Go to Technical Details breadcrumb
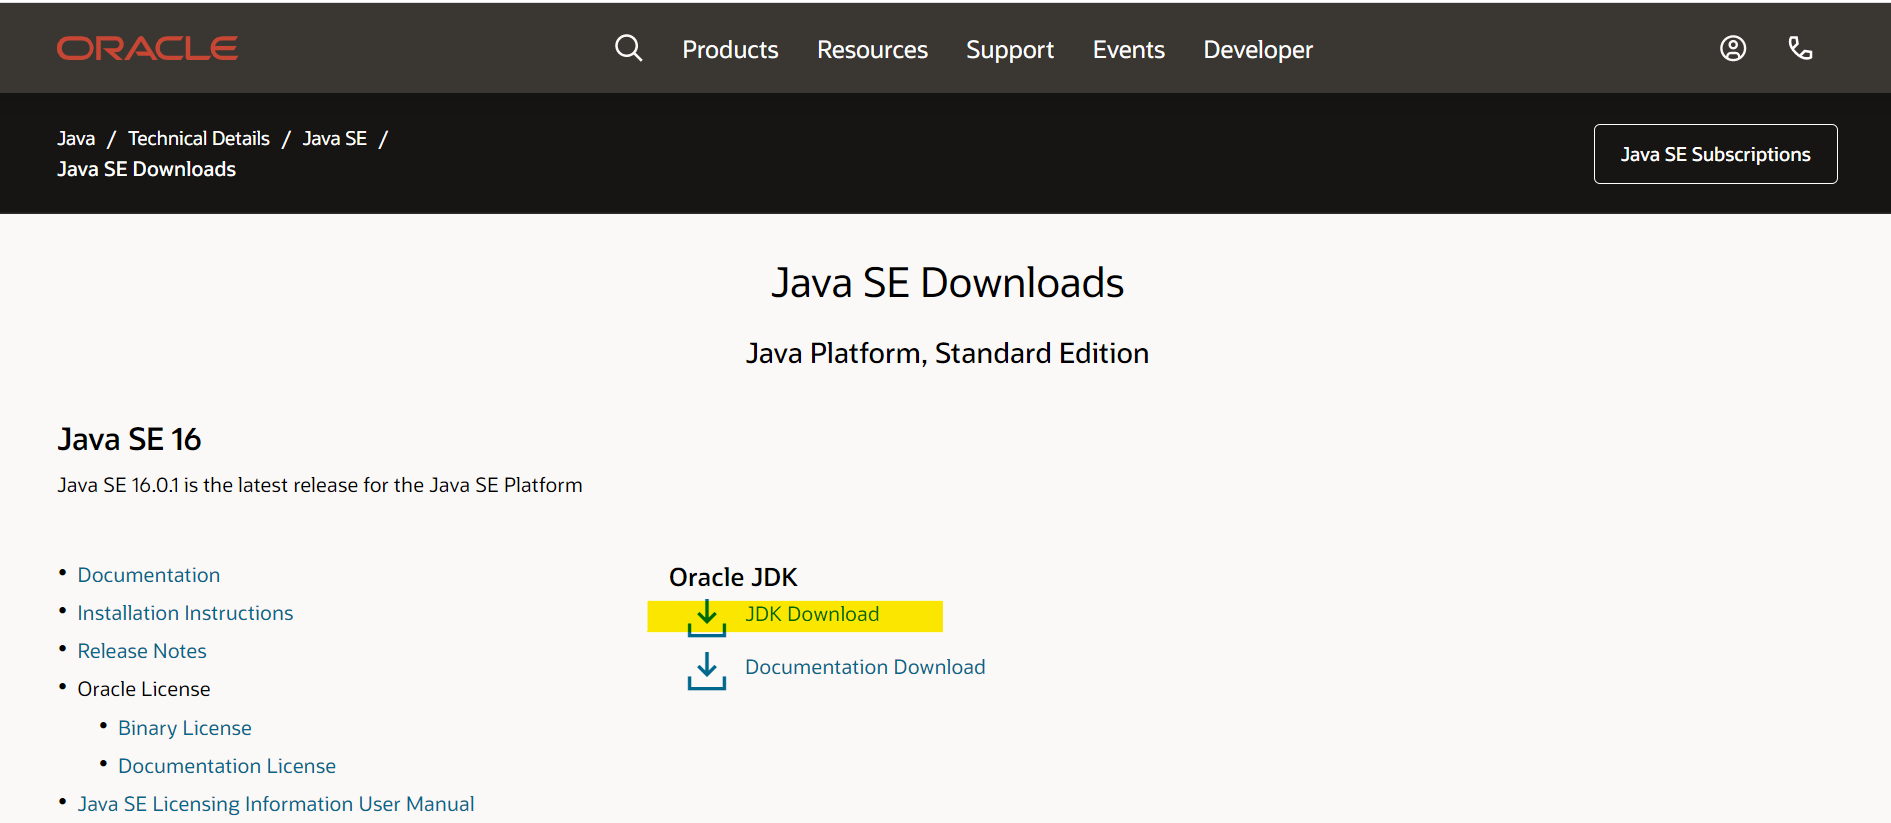This screenshot has height=823, width=1891. pyautogui.click(x=199, y=138)
